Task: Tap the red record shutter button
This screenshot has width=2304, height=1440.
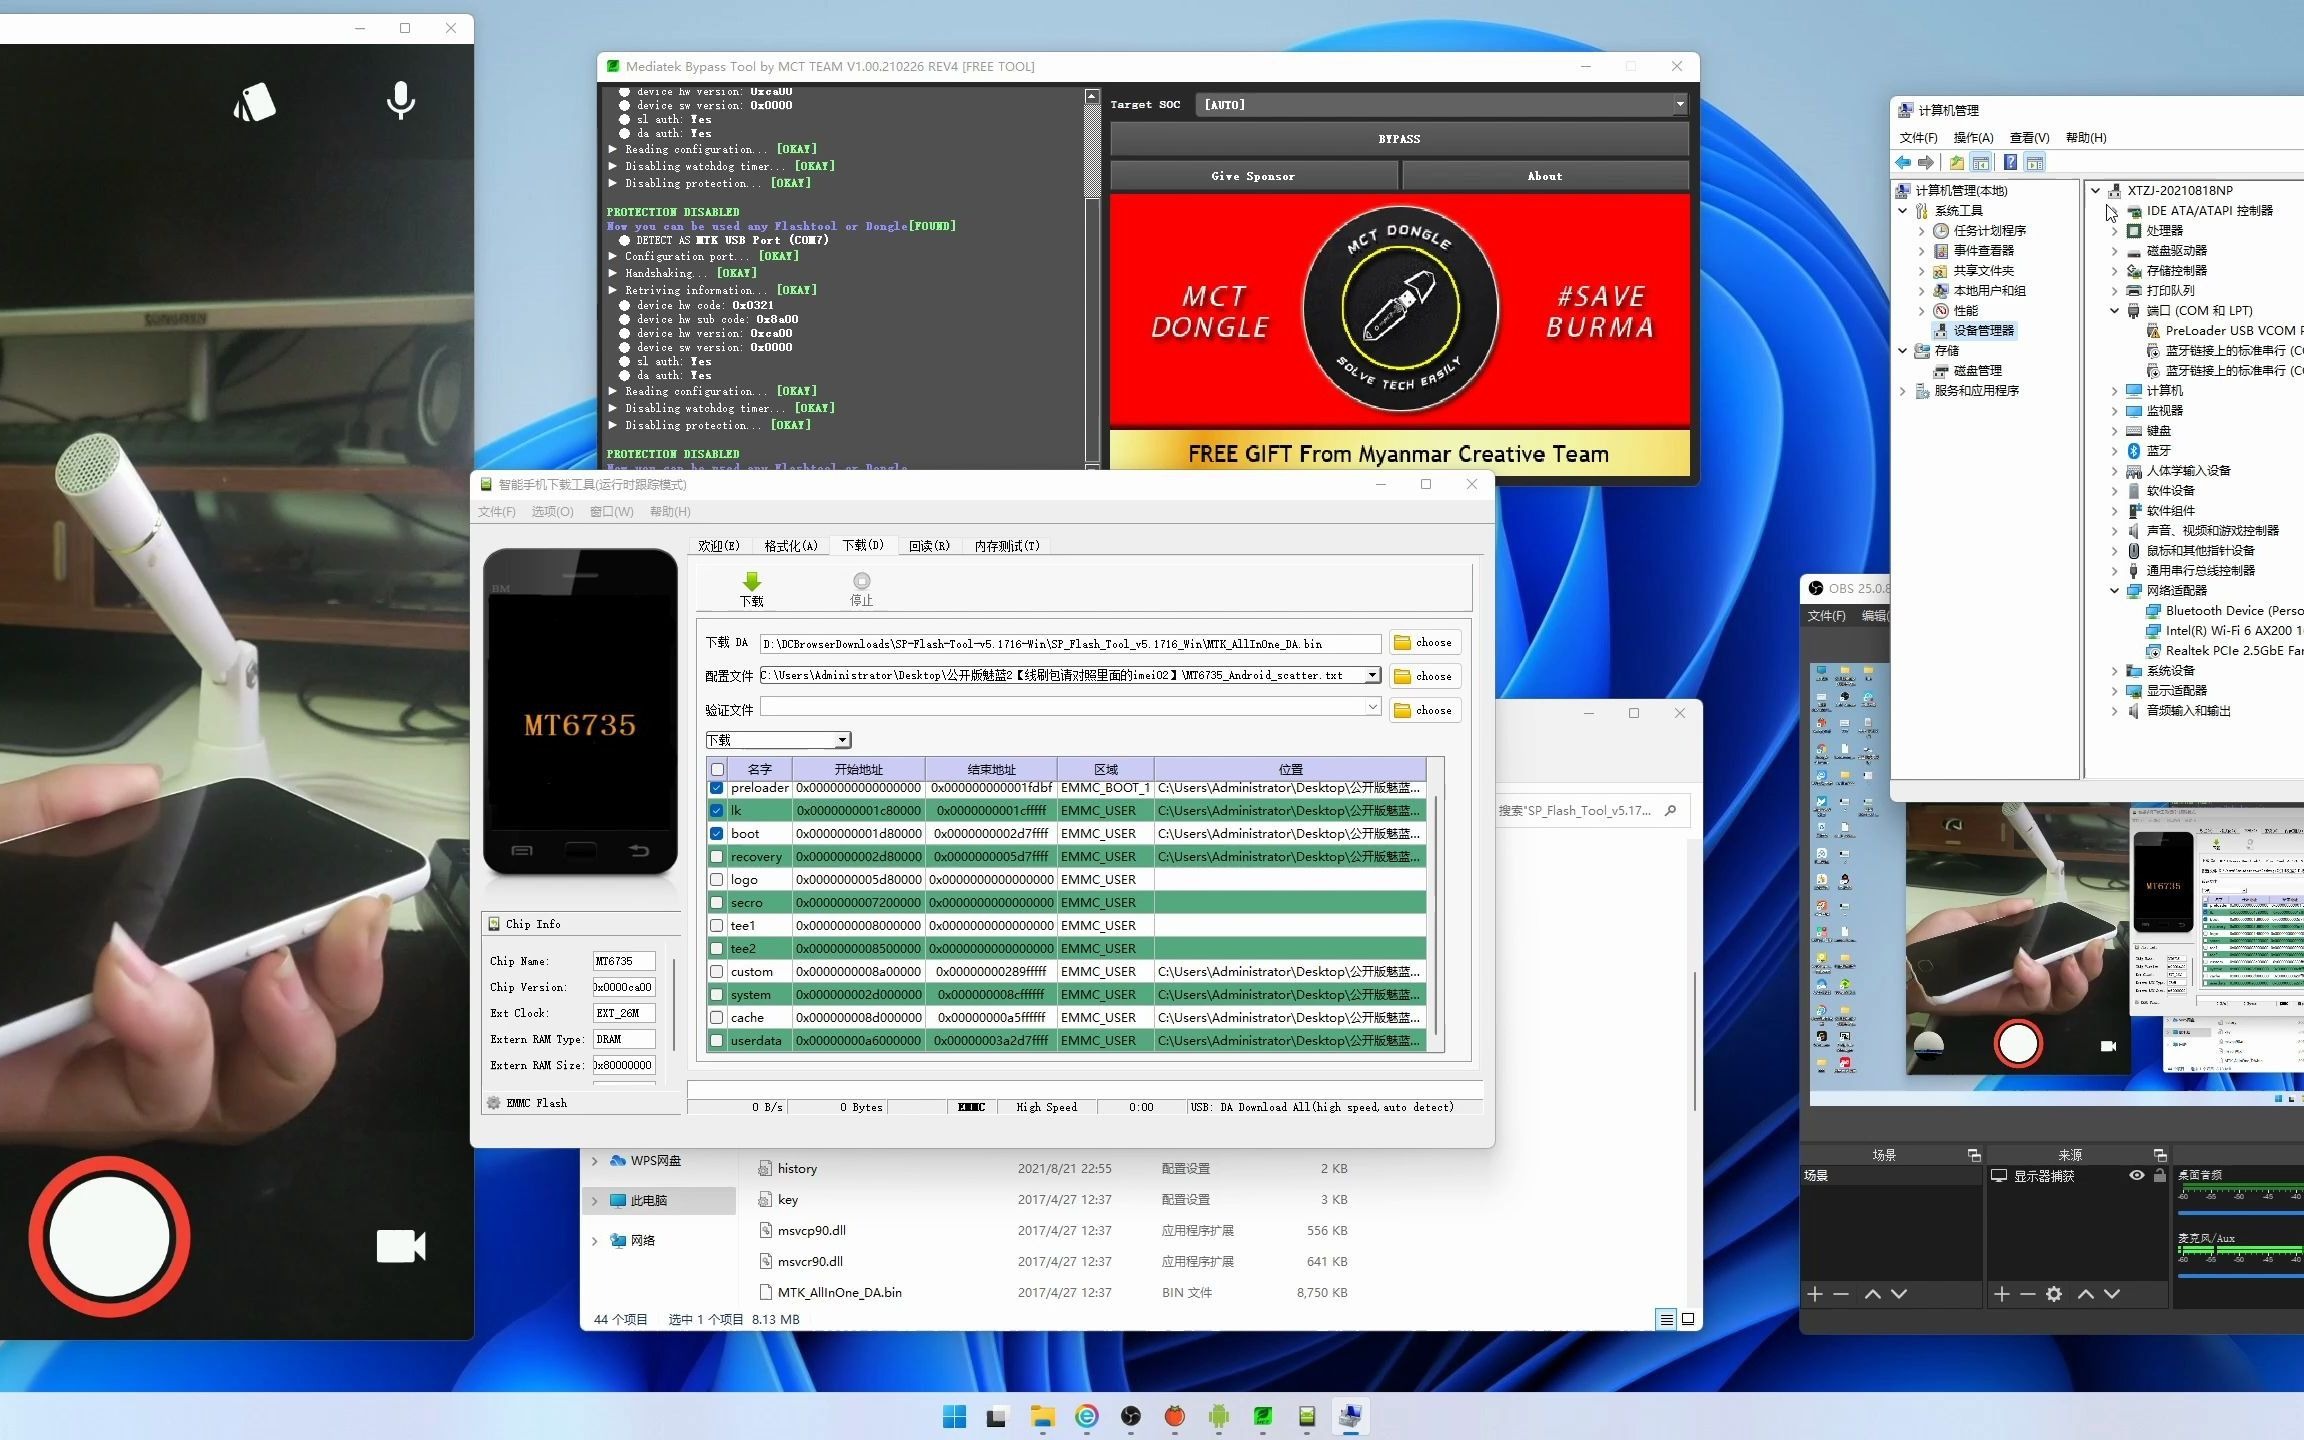Action: click(x=110, y=1237)
